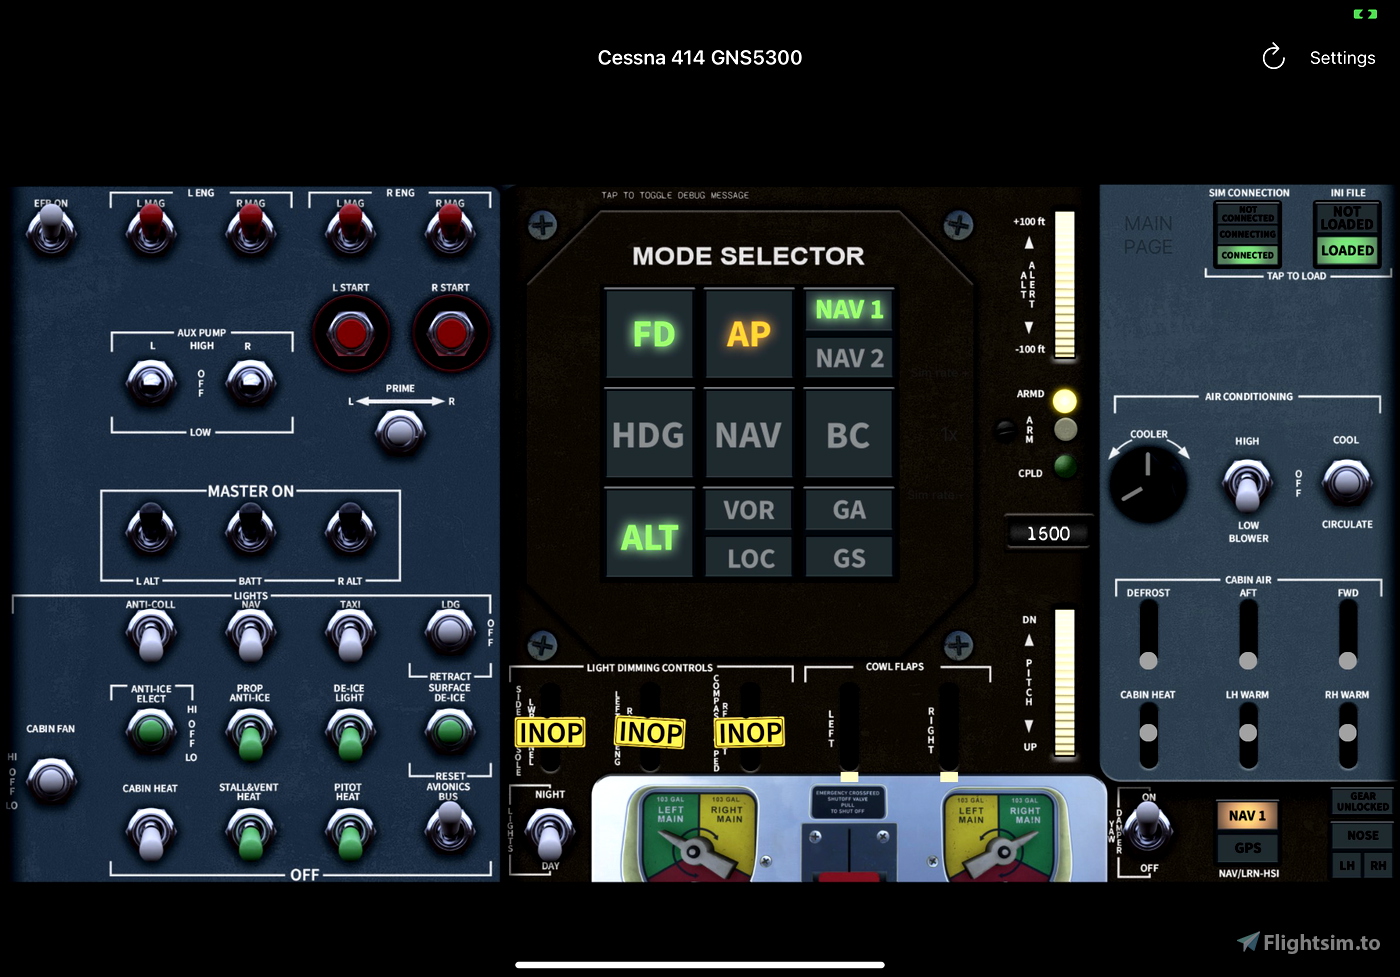Select NAV 1 source on mode selector
The height and width of the screenshot is (977, 1400).
click(x=849, y=310)
